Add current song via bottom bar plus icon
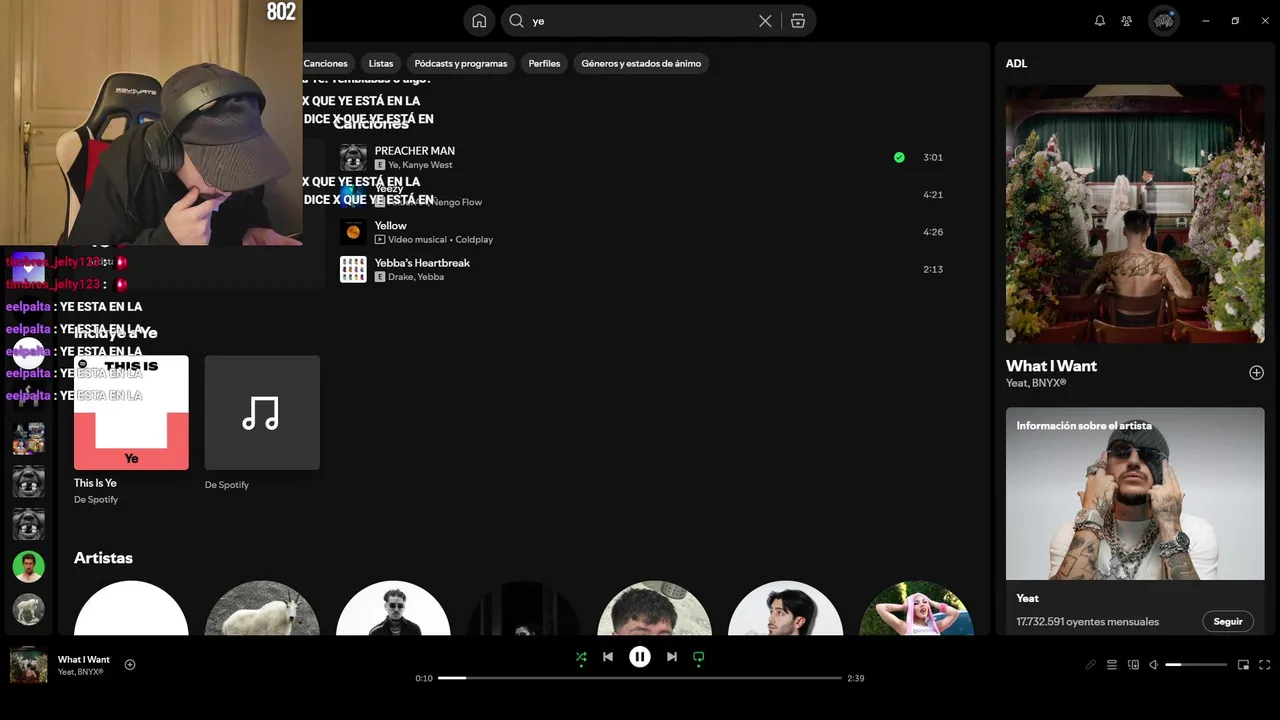The image size is (1280, 720). 130,665
